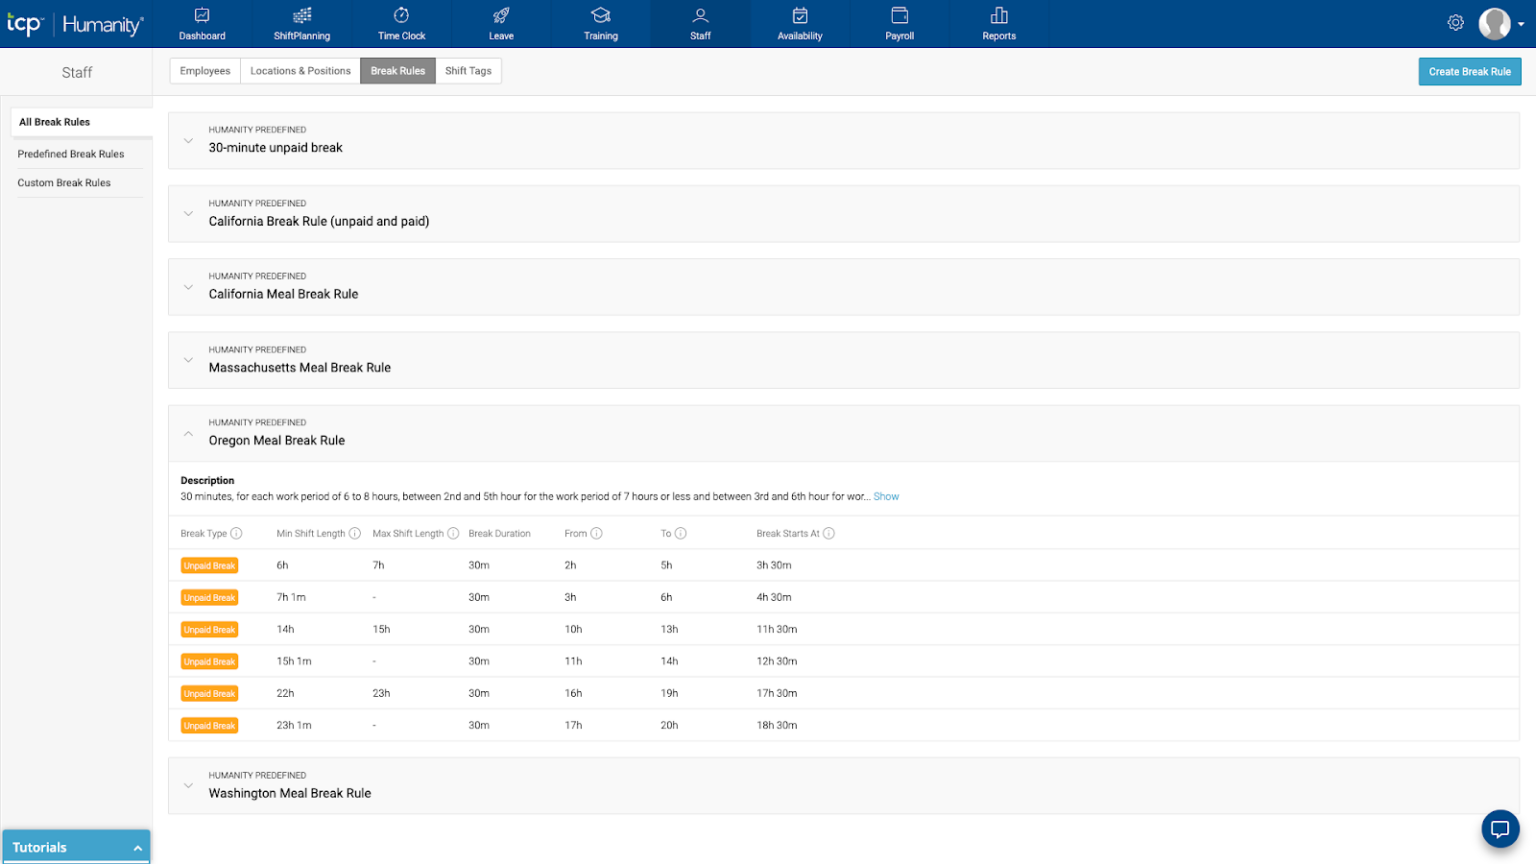Collapse the Oregon Meal Break Rule
The width and height of the screenshot is (1536, 864).
click(x=188, y=434)
